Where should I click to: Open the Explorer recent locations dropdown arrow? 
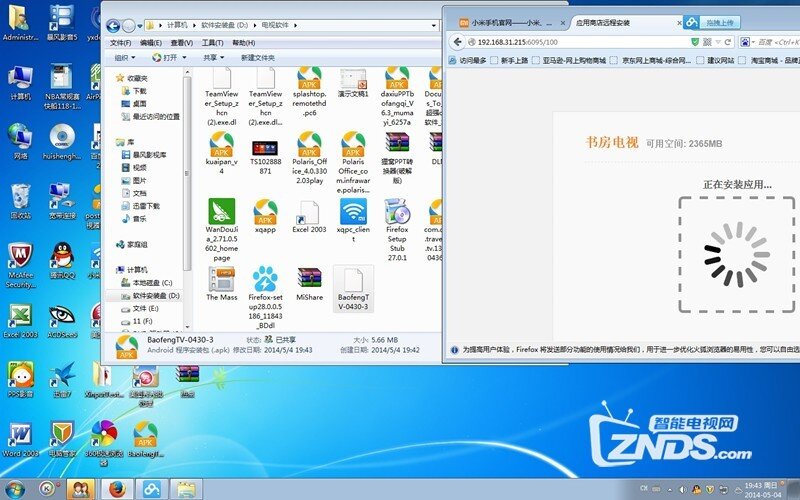pyautogui.click(x=139, y=26)
